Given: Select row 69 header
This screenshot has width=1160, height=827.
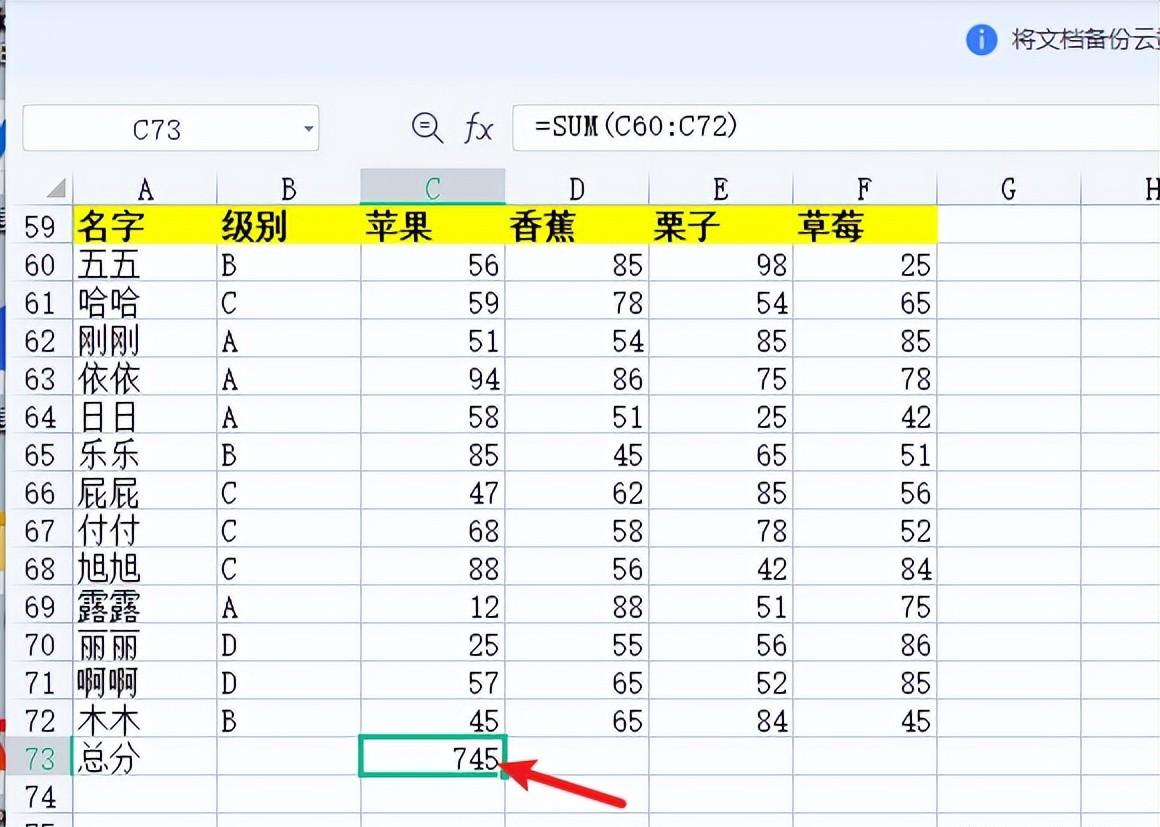Looking at the screenshot, I should coord(39,606).
